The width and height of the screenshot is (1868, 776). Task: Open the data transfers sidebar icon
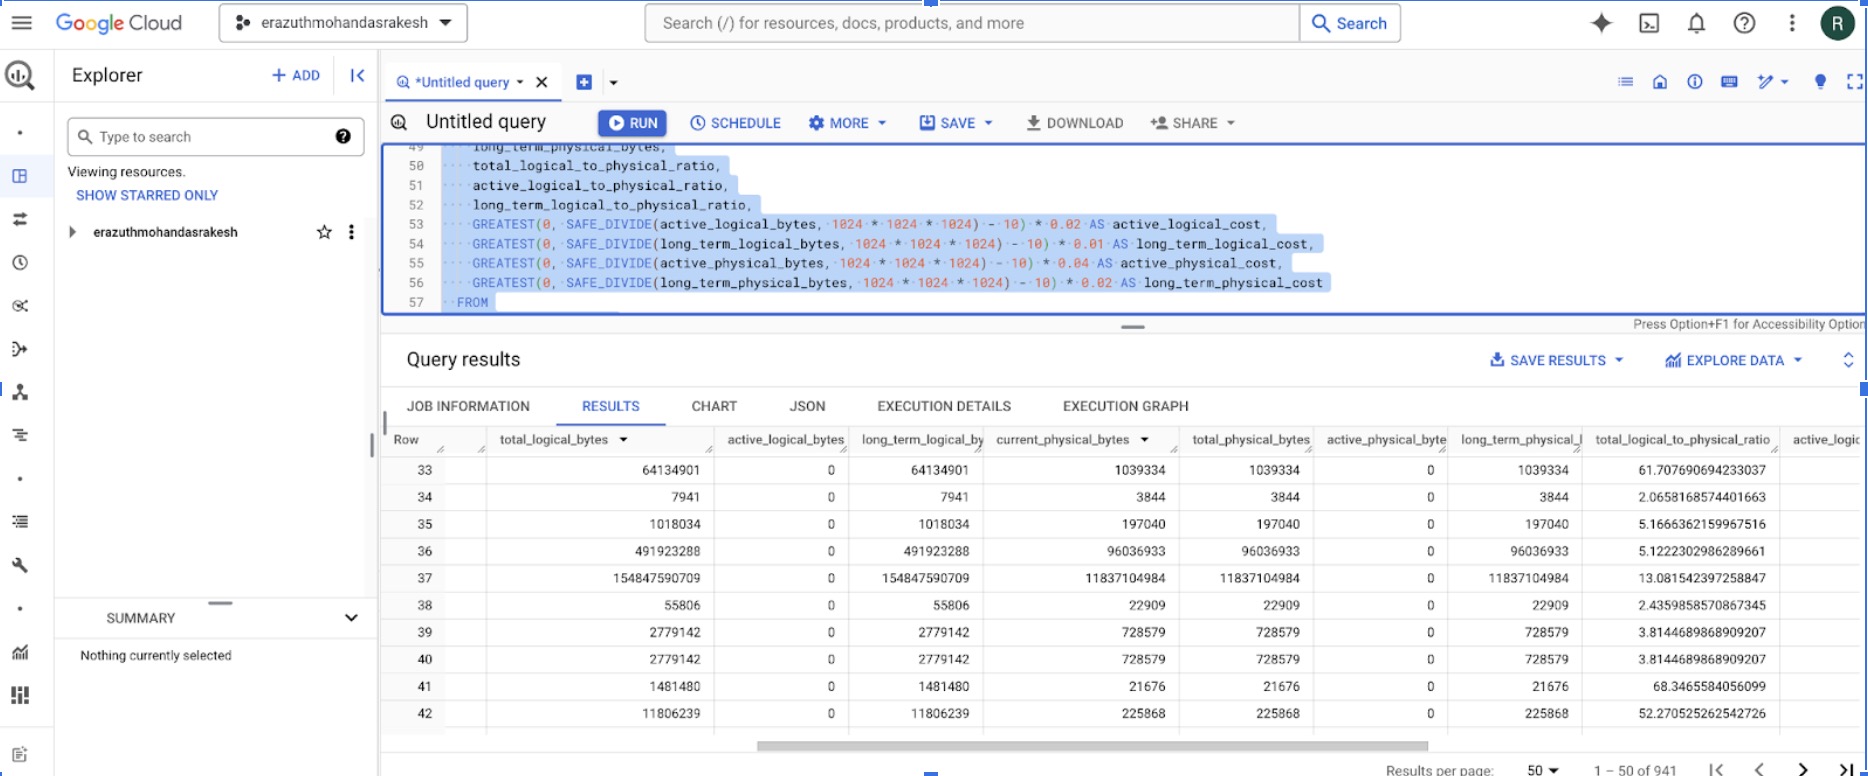point(20,219)
